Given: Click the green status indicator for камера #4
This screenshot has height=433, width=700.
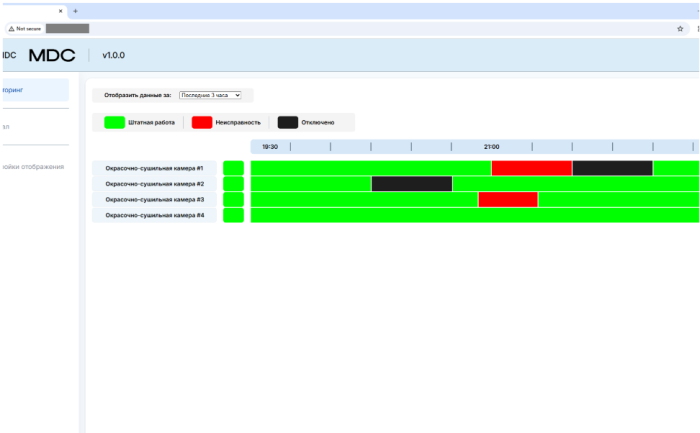Looking at the screenshot, I should [x=233, y=215].
